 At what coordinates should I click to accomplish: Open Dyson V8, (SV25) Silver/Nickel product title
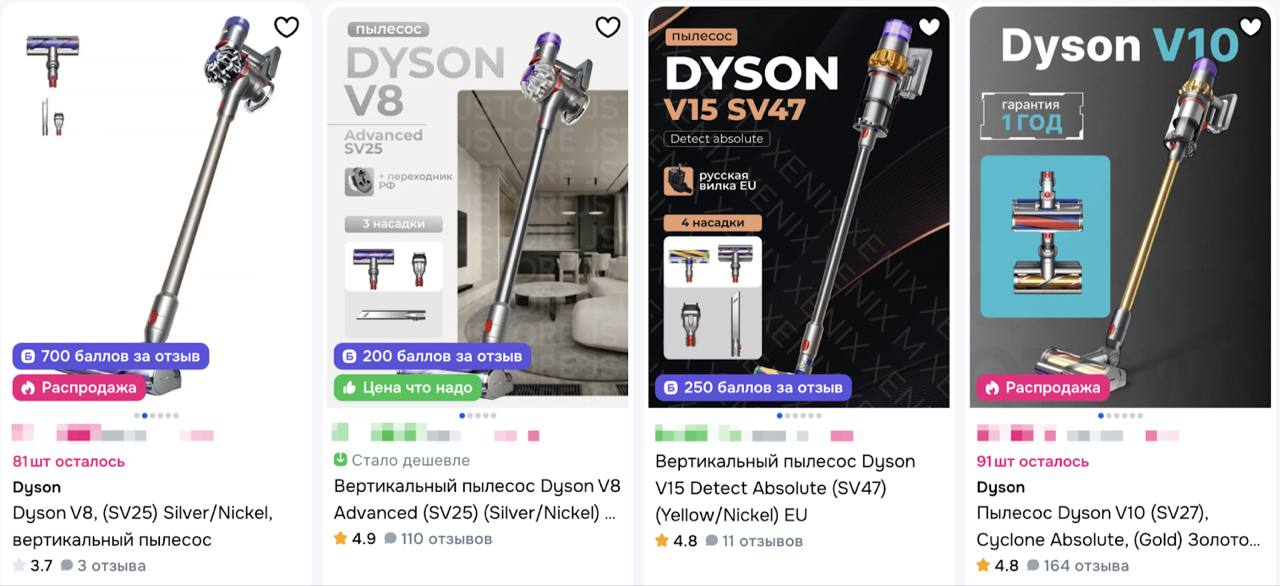[x=142, y=526]
